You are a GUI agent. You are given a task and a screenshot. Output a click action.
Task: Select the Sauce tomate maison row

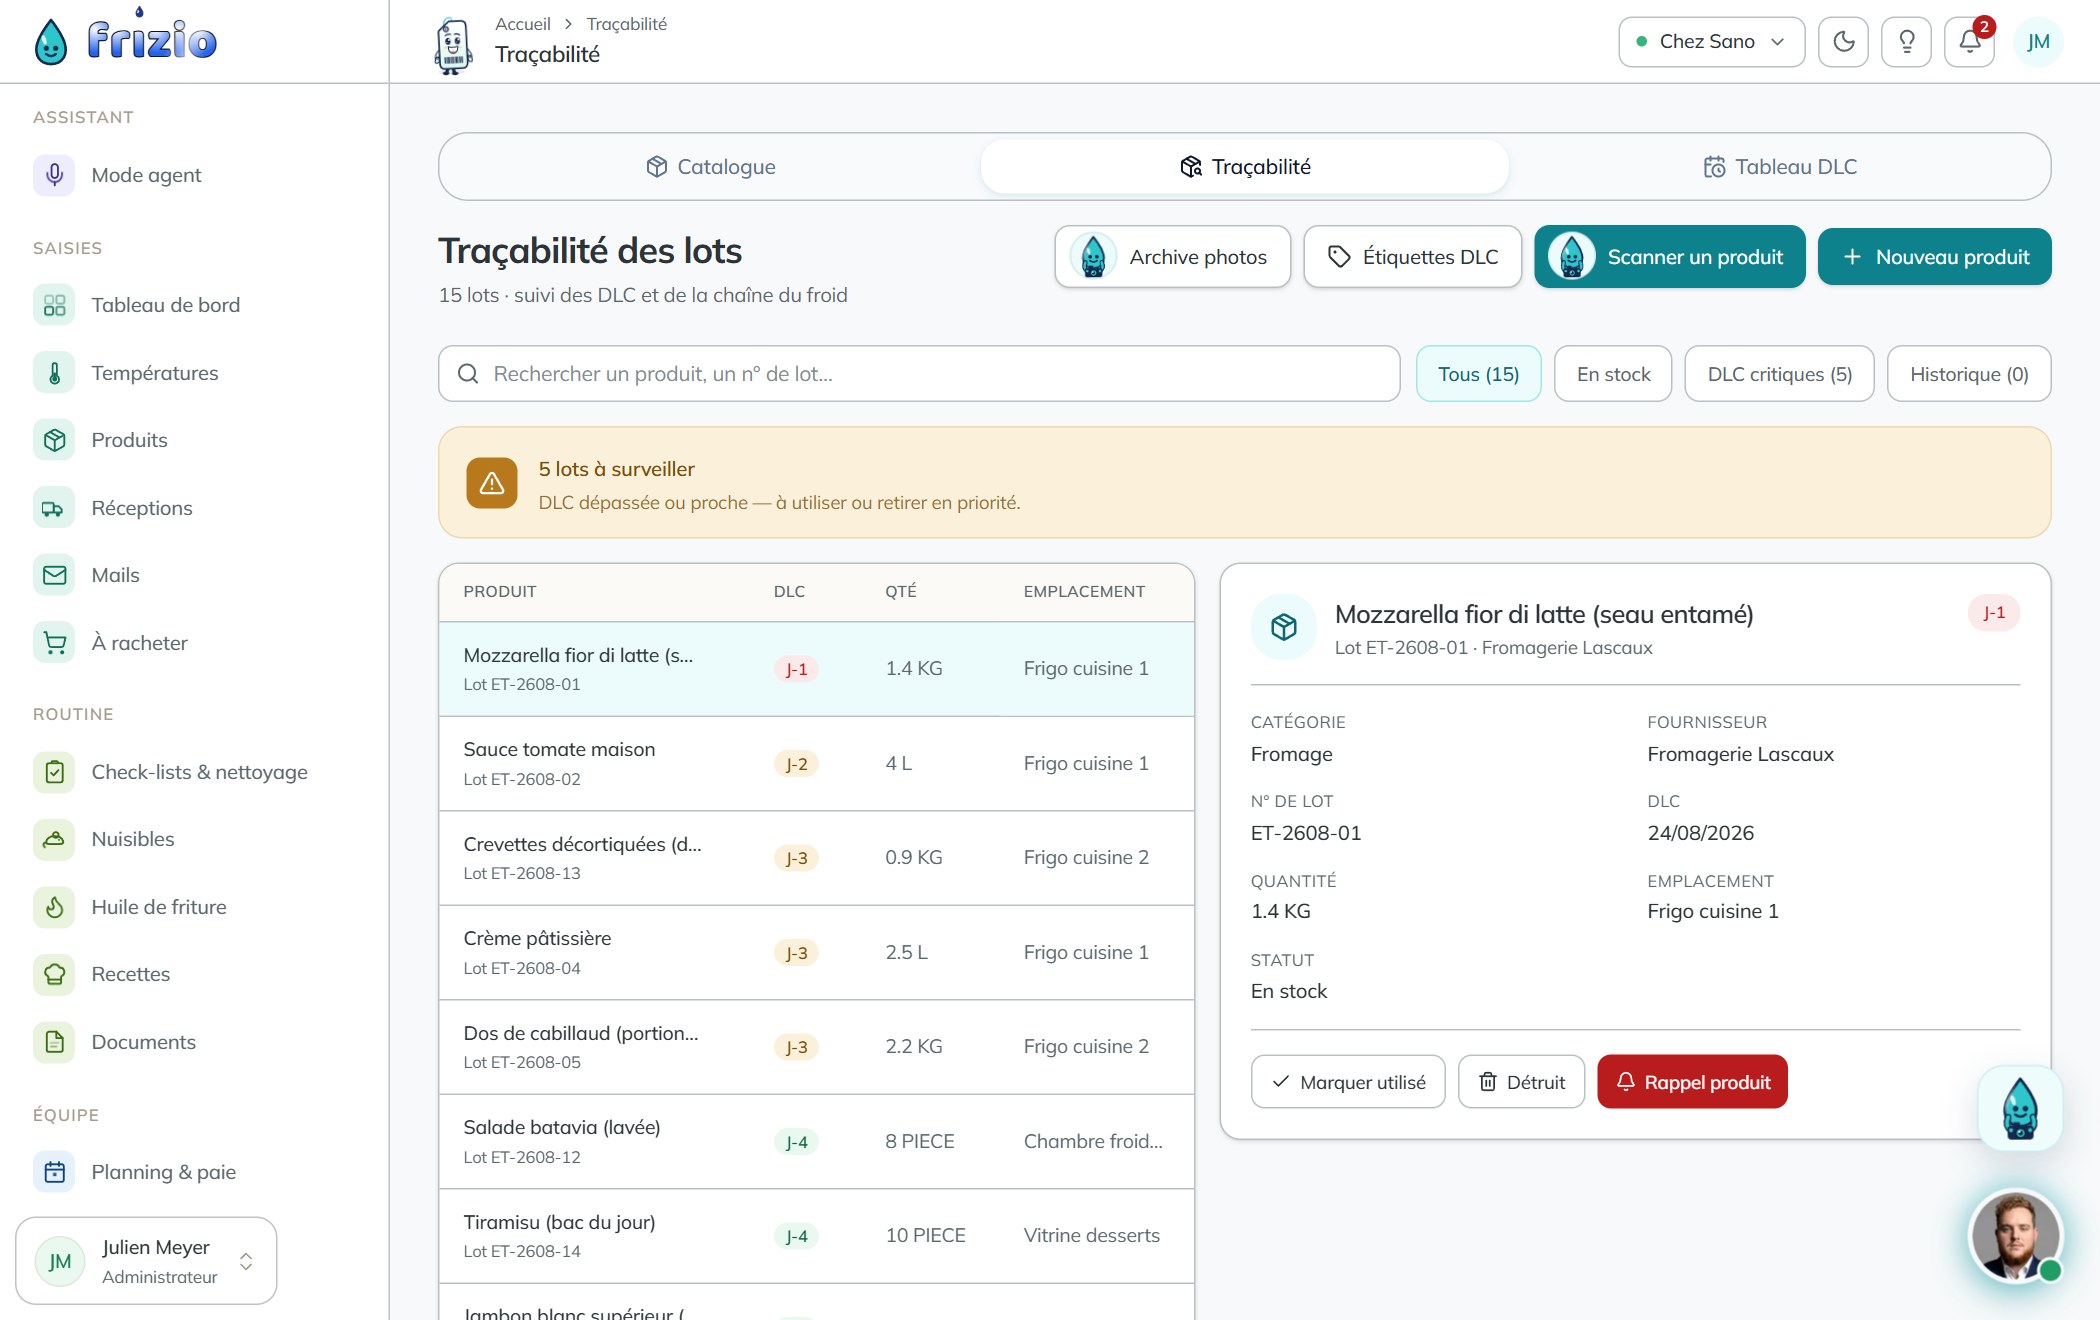pyautogui.click(x=816, y=764)
